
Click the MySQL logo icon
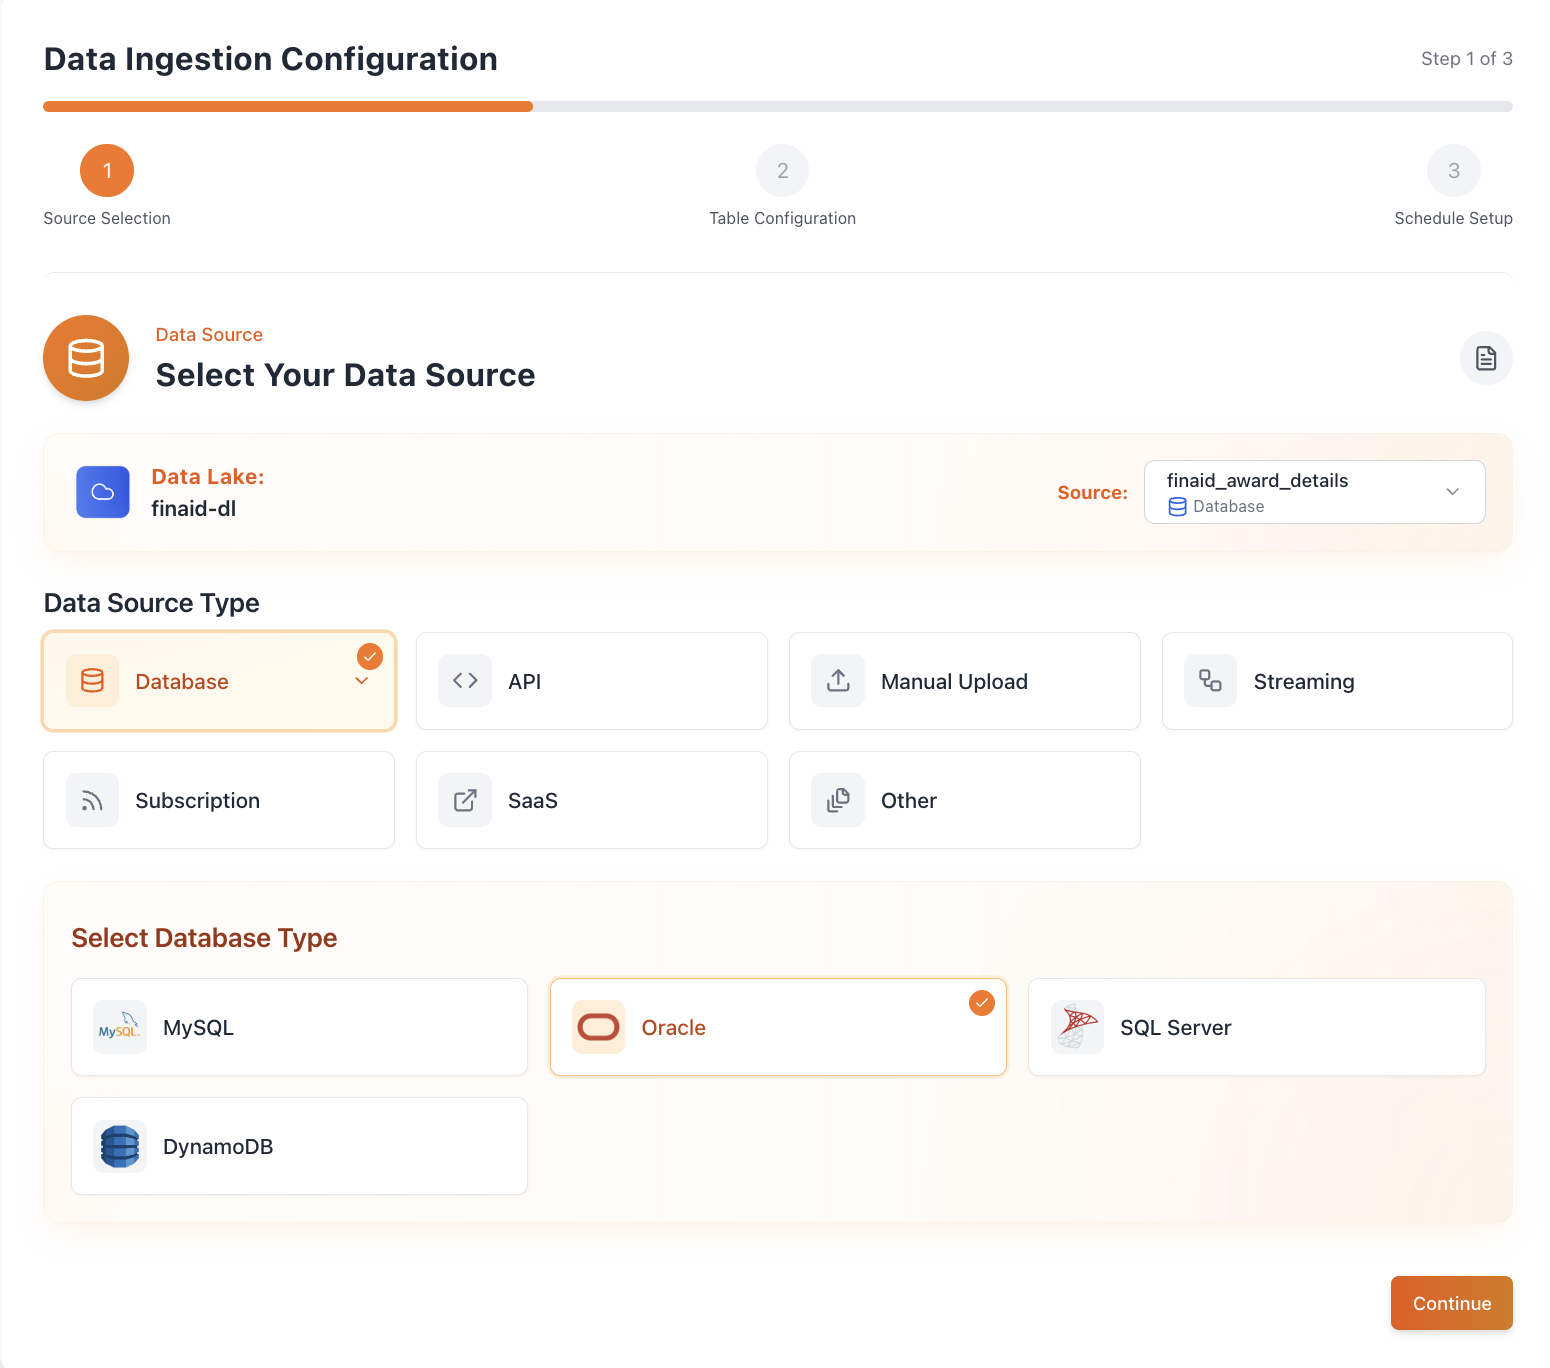(119, 1027)
